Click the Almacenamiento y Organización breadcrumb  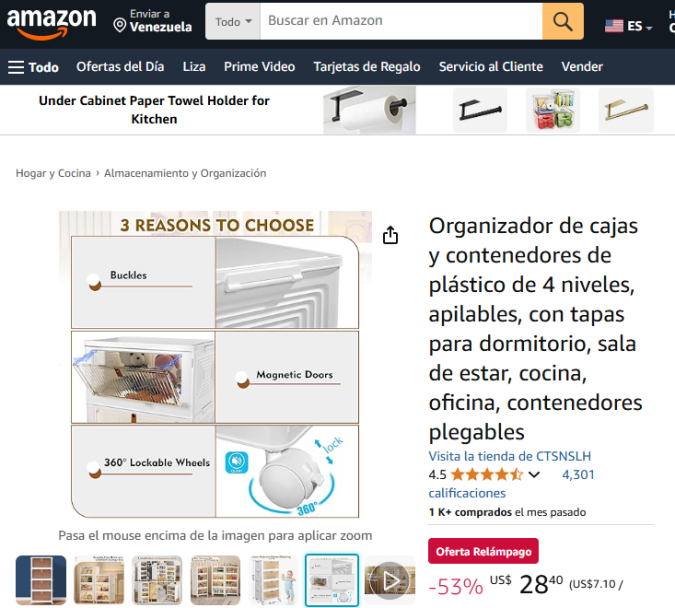[185, 173]
